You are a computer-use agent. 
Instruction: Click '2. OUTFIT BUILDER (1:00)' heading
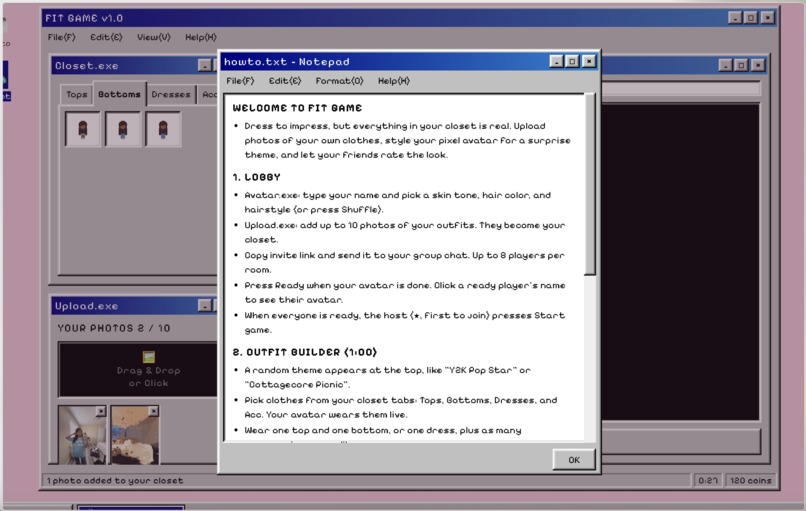click(x=305, y=352)
